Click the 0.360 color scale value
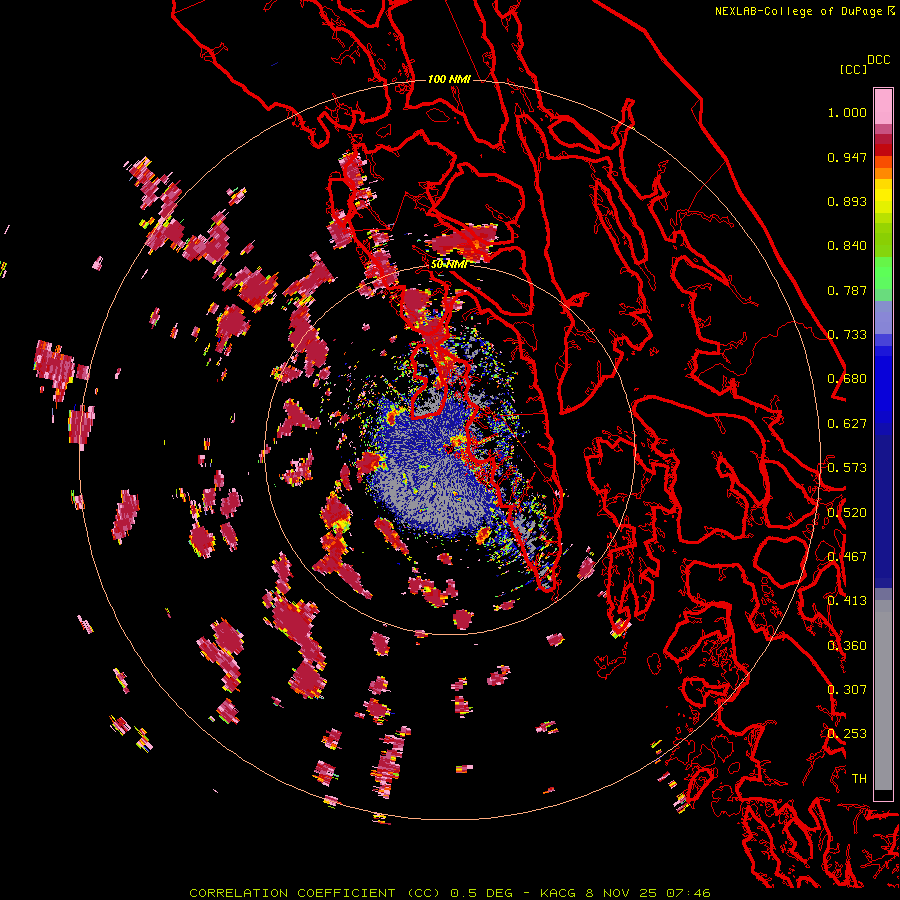 pyautogui.click(x=847, y=646)
